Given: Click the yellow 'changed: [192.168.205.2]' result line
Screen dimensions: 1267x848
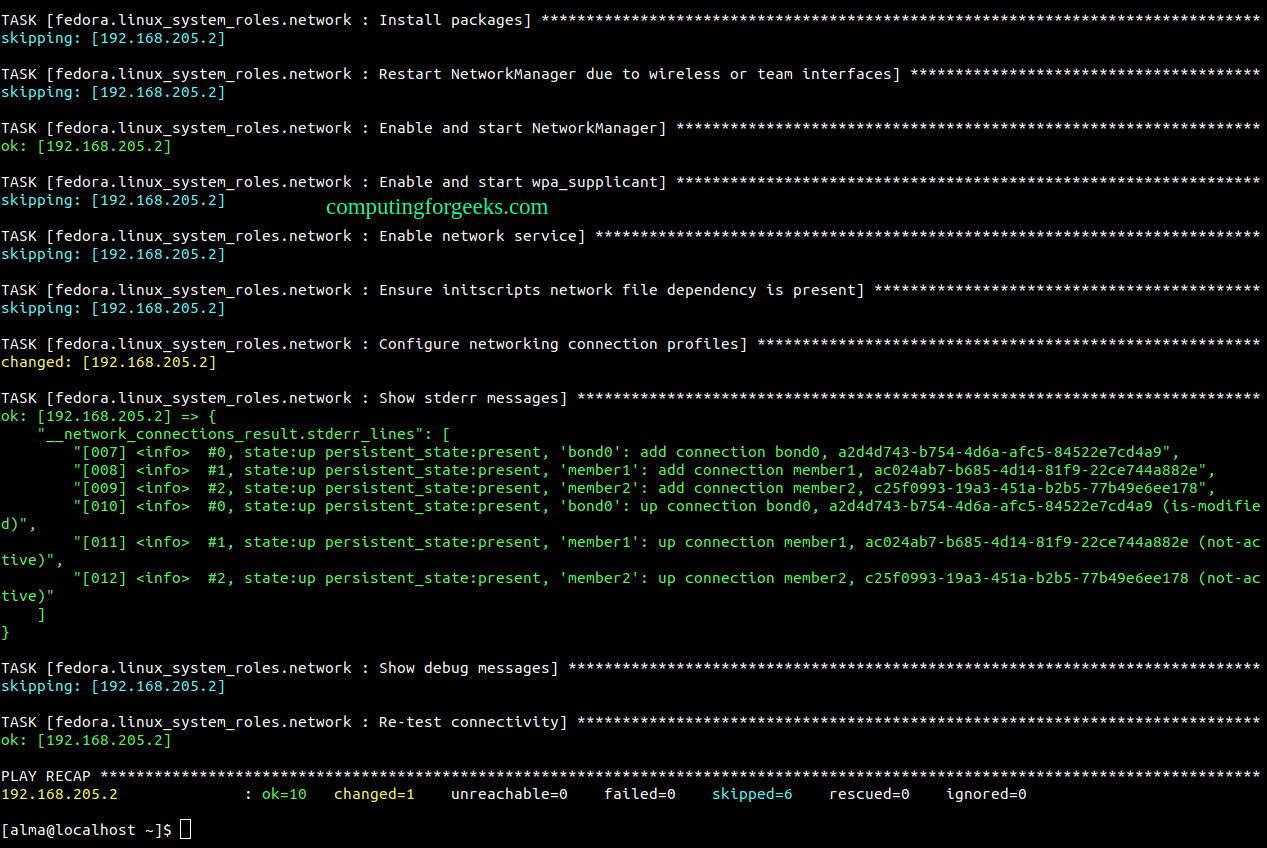Looking at the screenshot, I should tap(108, 362).
